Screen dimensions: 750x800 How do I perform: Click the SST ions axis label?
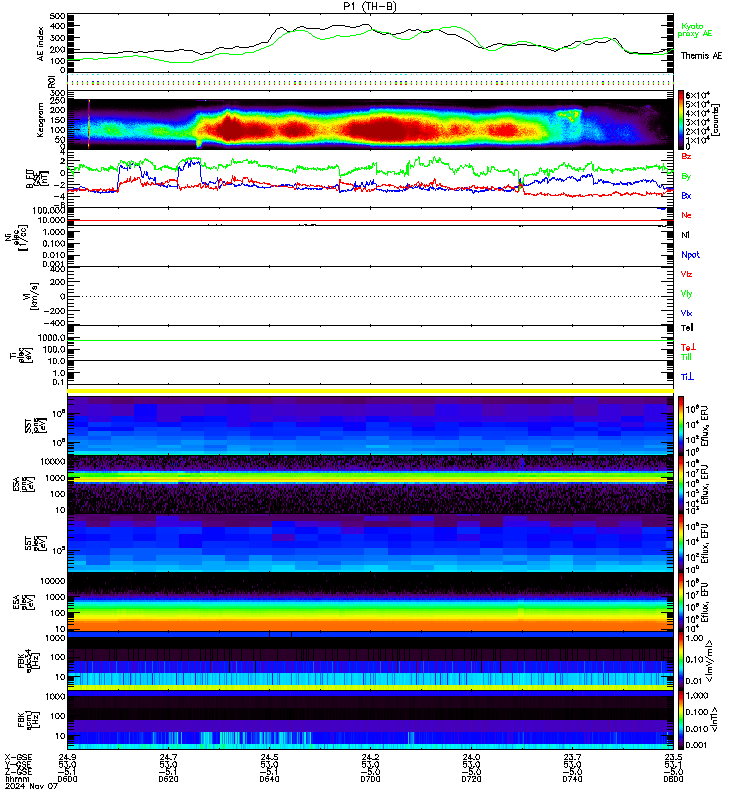35,424
